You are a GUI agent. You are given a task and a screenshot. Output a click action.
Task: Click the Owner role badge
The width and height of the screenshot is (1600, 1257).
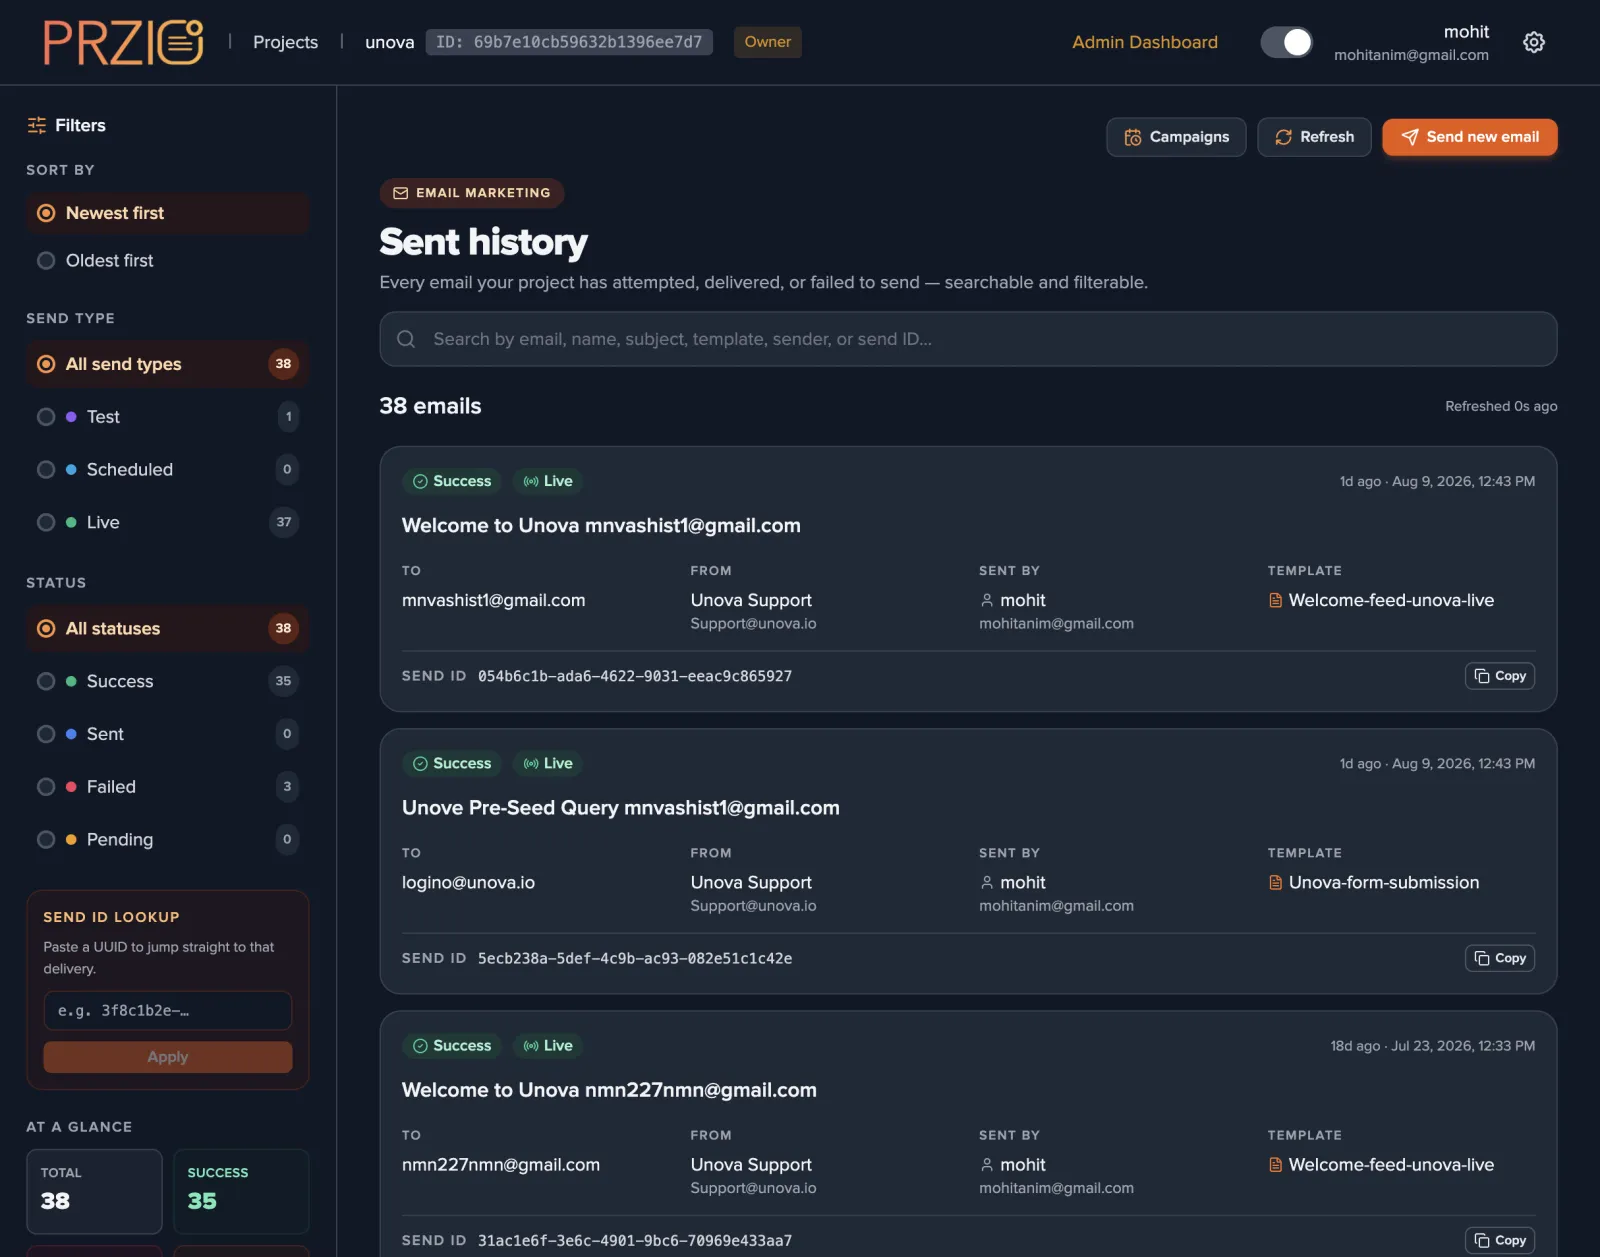pos(768,42)
